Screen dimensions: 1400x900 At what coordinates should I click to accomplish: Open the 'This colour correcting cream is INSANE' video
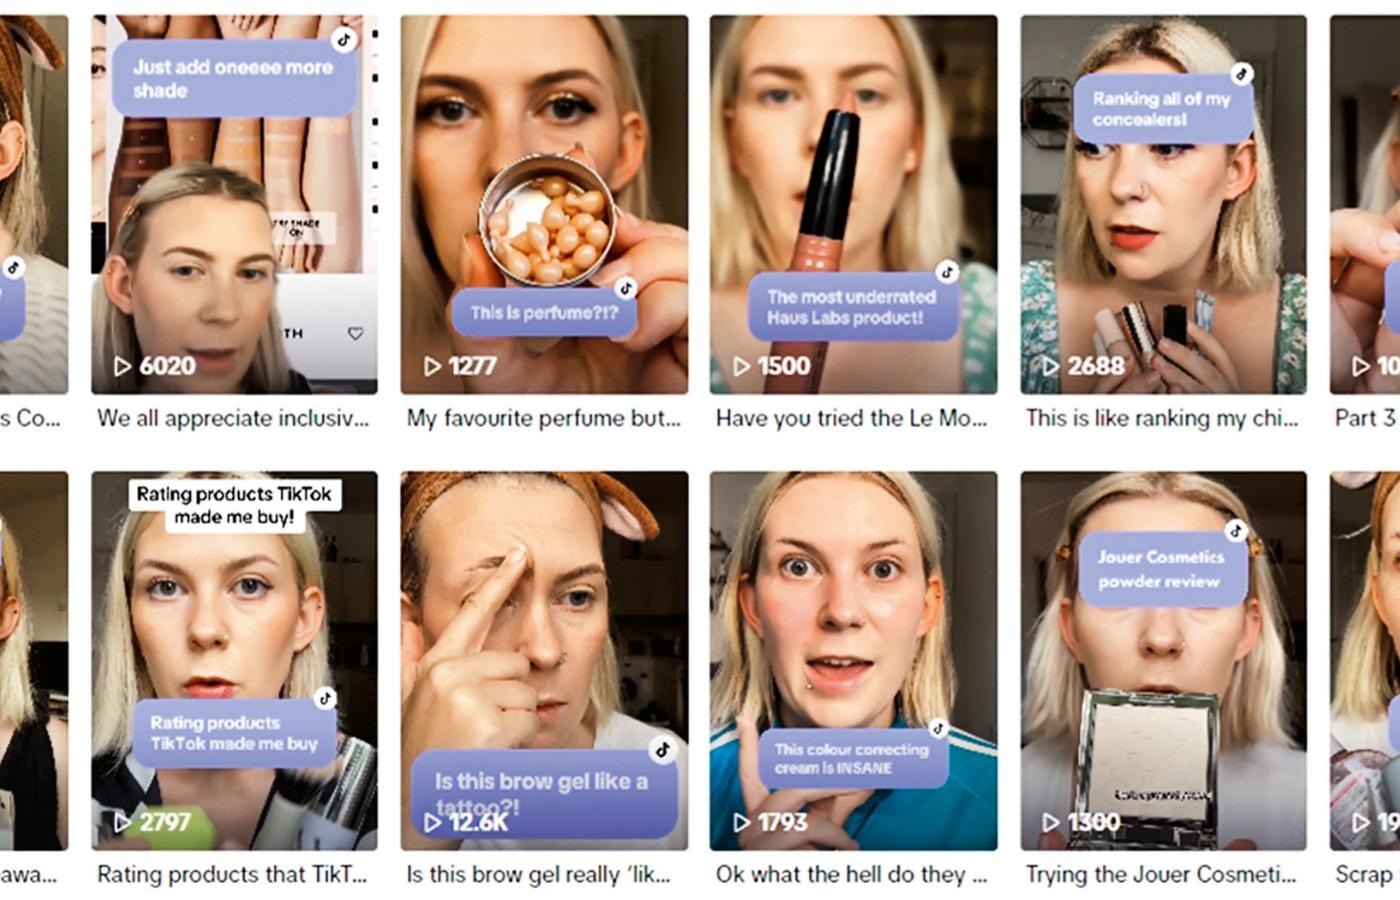pyautogui.click(x=853, y=661)
